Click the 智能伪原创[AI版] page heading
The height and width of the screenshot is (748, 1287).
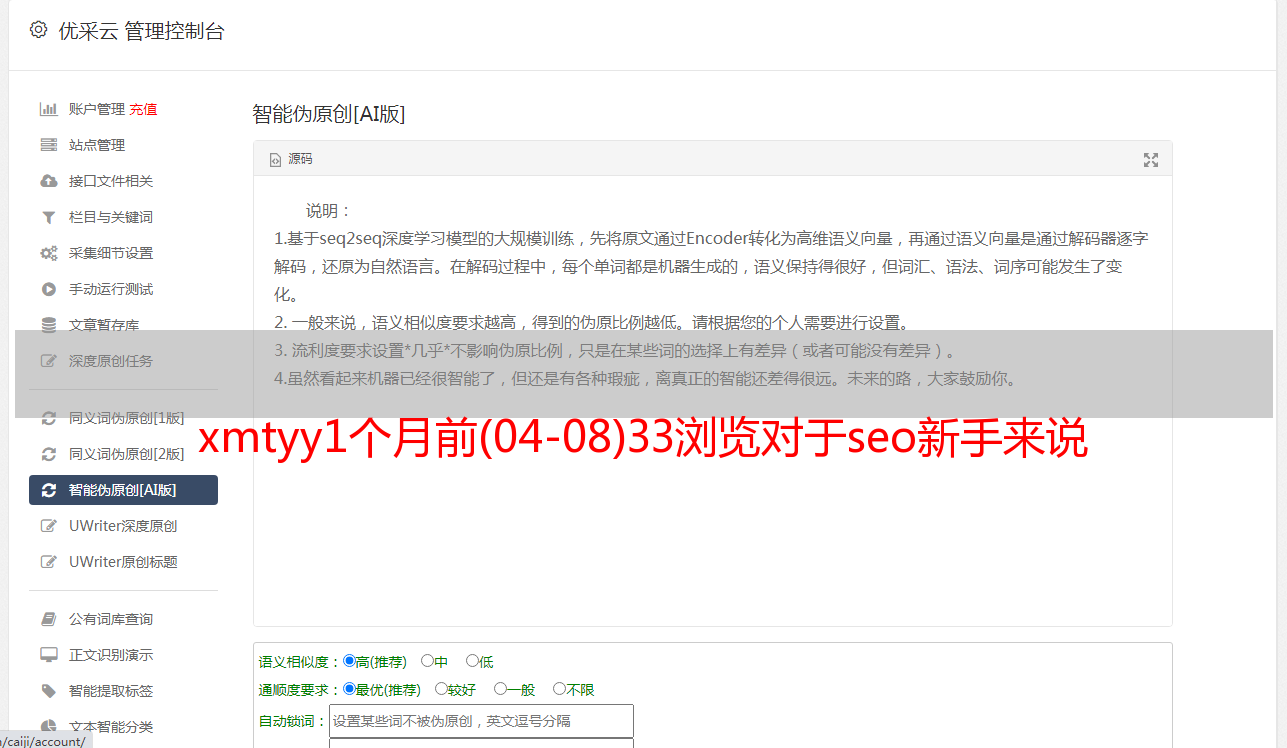click(329, 114)
